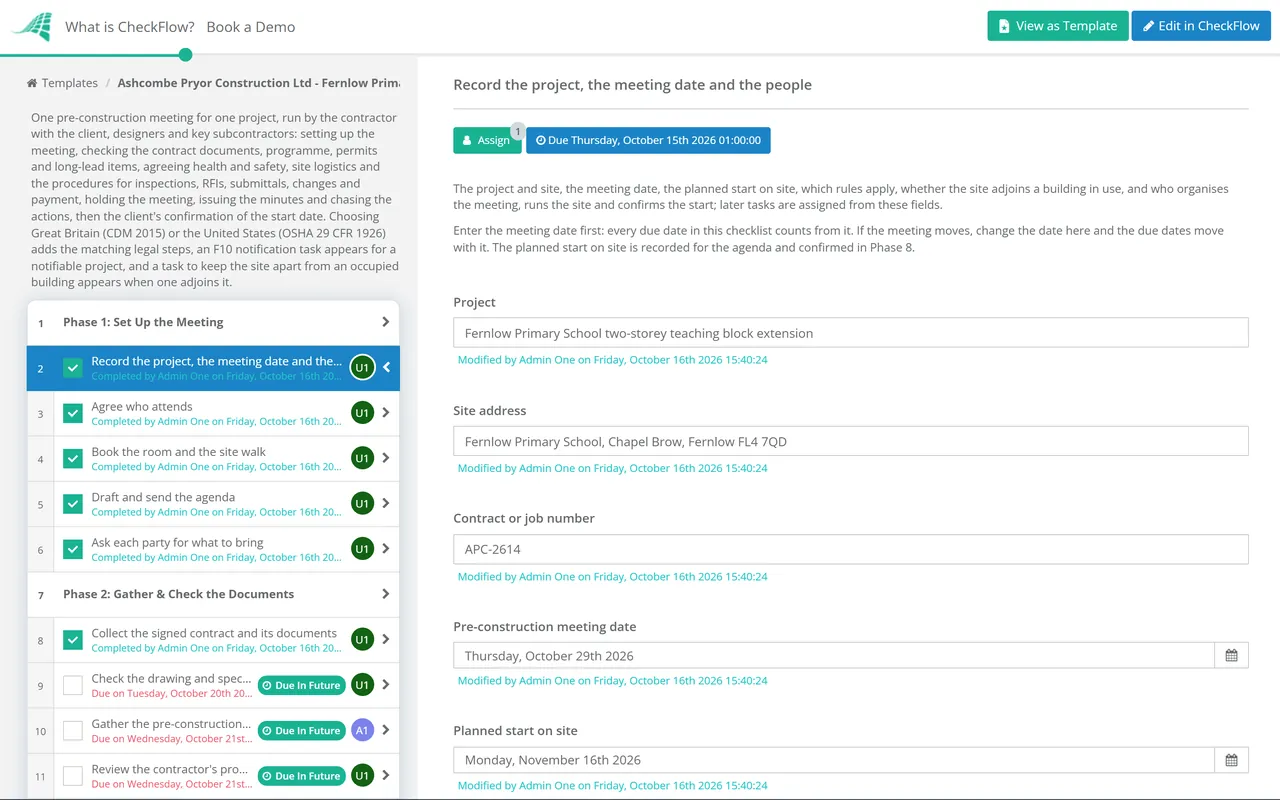Screen dimensions: 1280x800
Task: Click Due In Future badge on Review the contractor's row
Action: 301,775
